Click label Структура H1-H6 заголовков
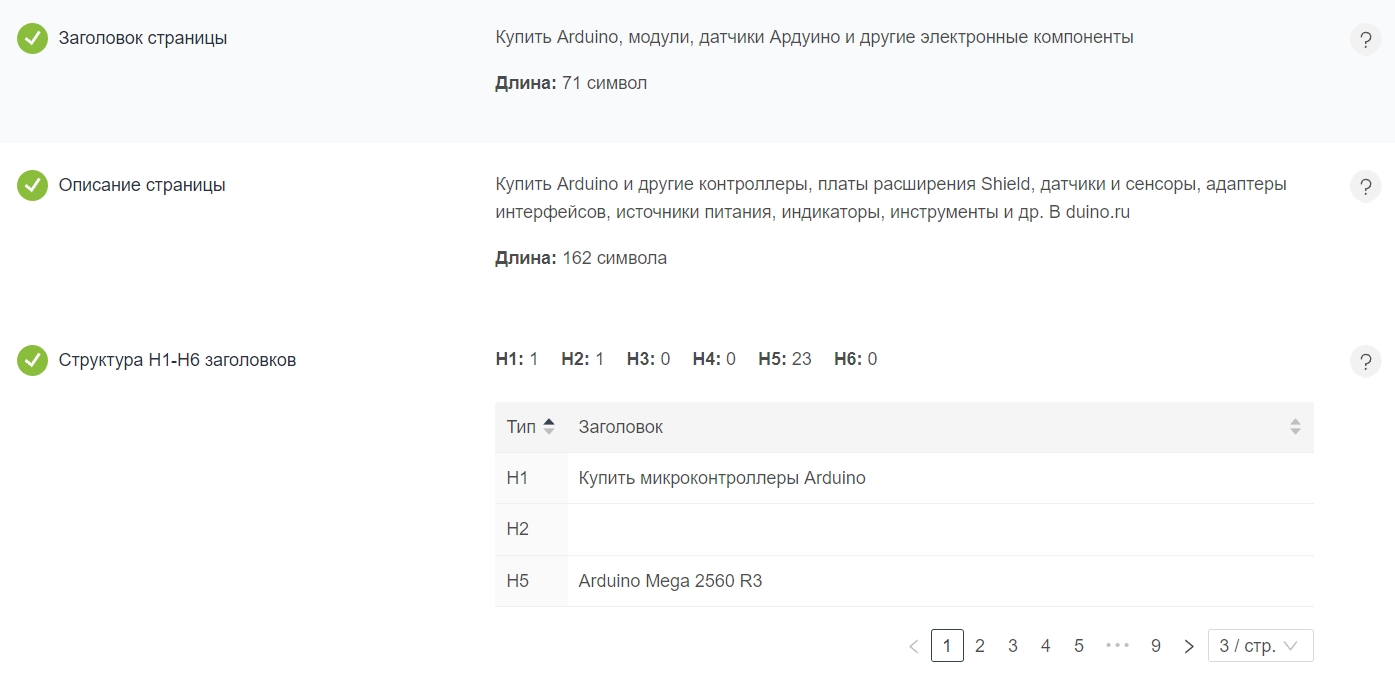The height and width of the screenshot is (681, 1395). click(177, 360)
